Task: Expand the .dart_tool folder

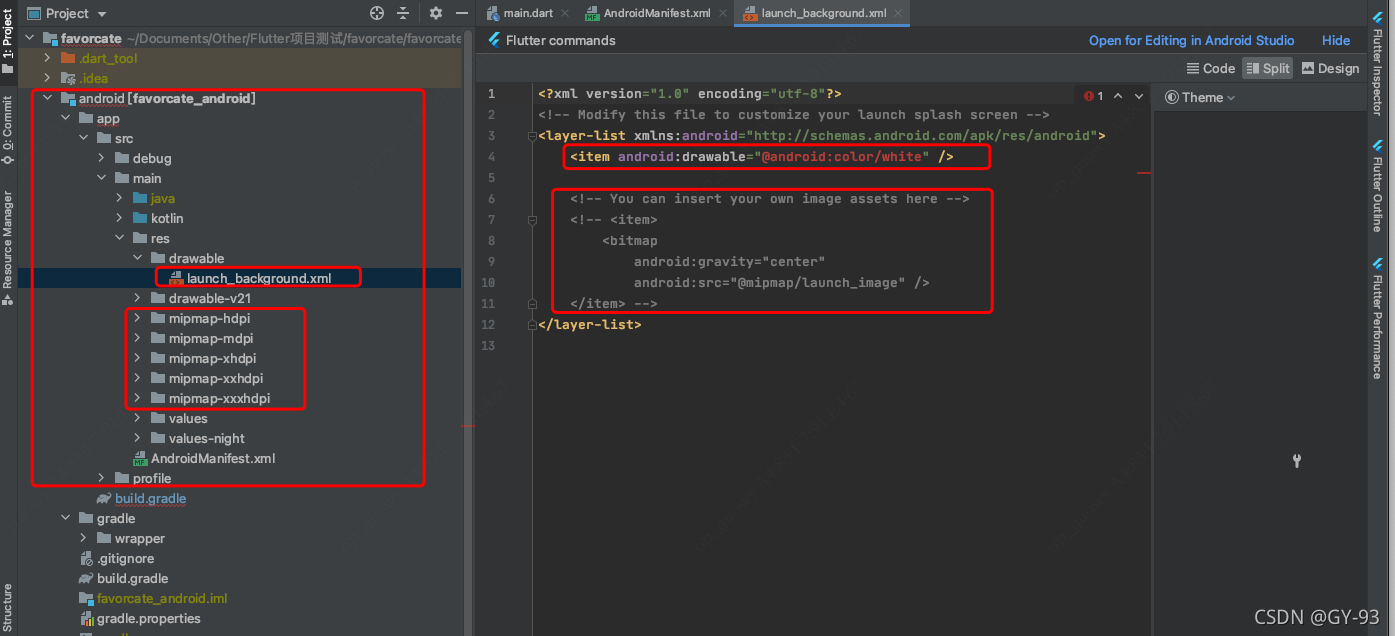Action: click(47, 58)
